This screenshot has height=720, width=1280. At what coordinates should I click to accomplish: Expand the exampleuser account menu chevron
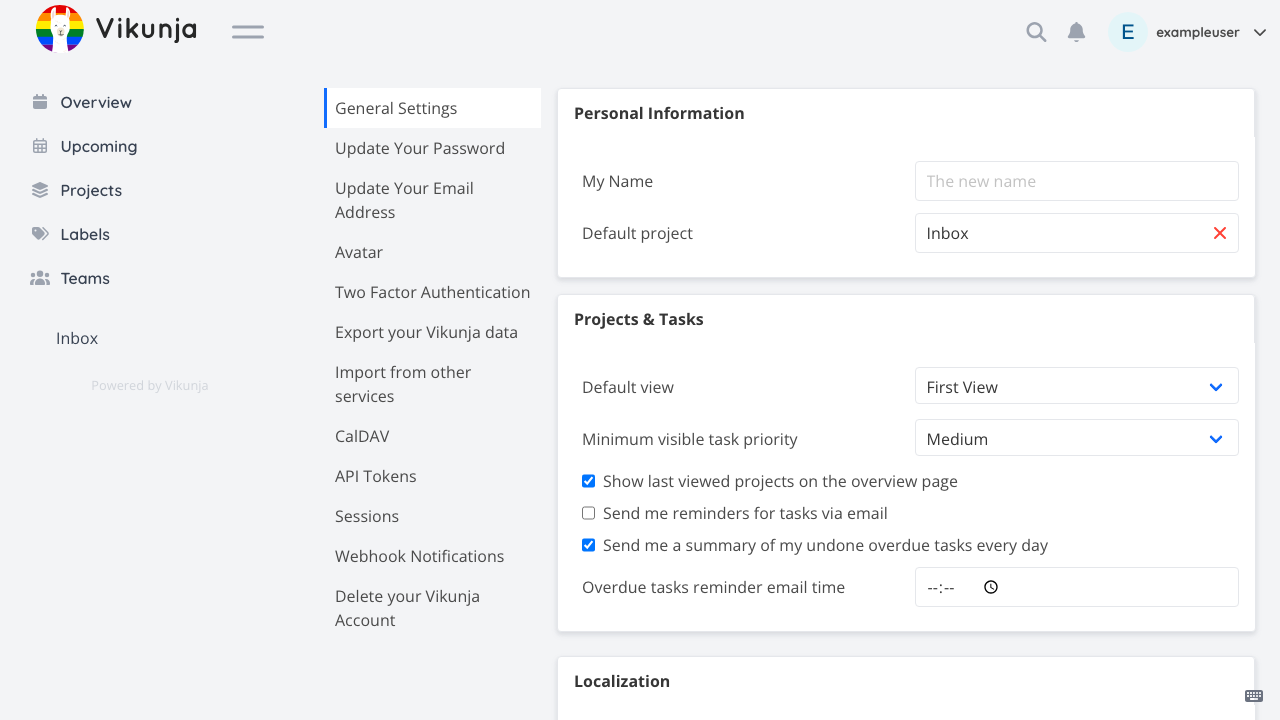pyautogui.click(x=1260, y=32)
